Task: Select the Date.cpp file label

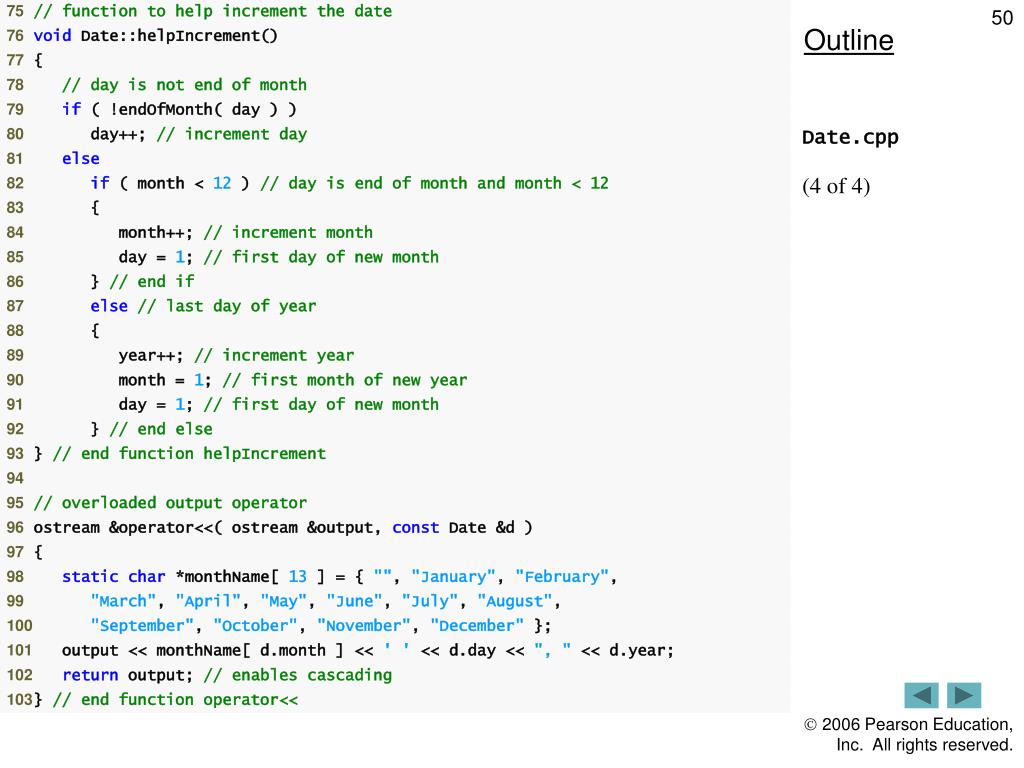Action: 850,137
